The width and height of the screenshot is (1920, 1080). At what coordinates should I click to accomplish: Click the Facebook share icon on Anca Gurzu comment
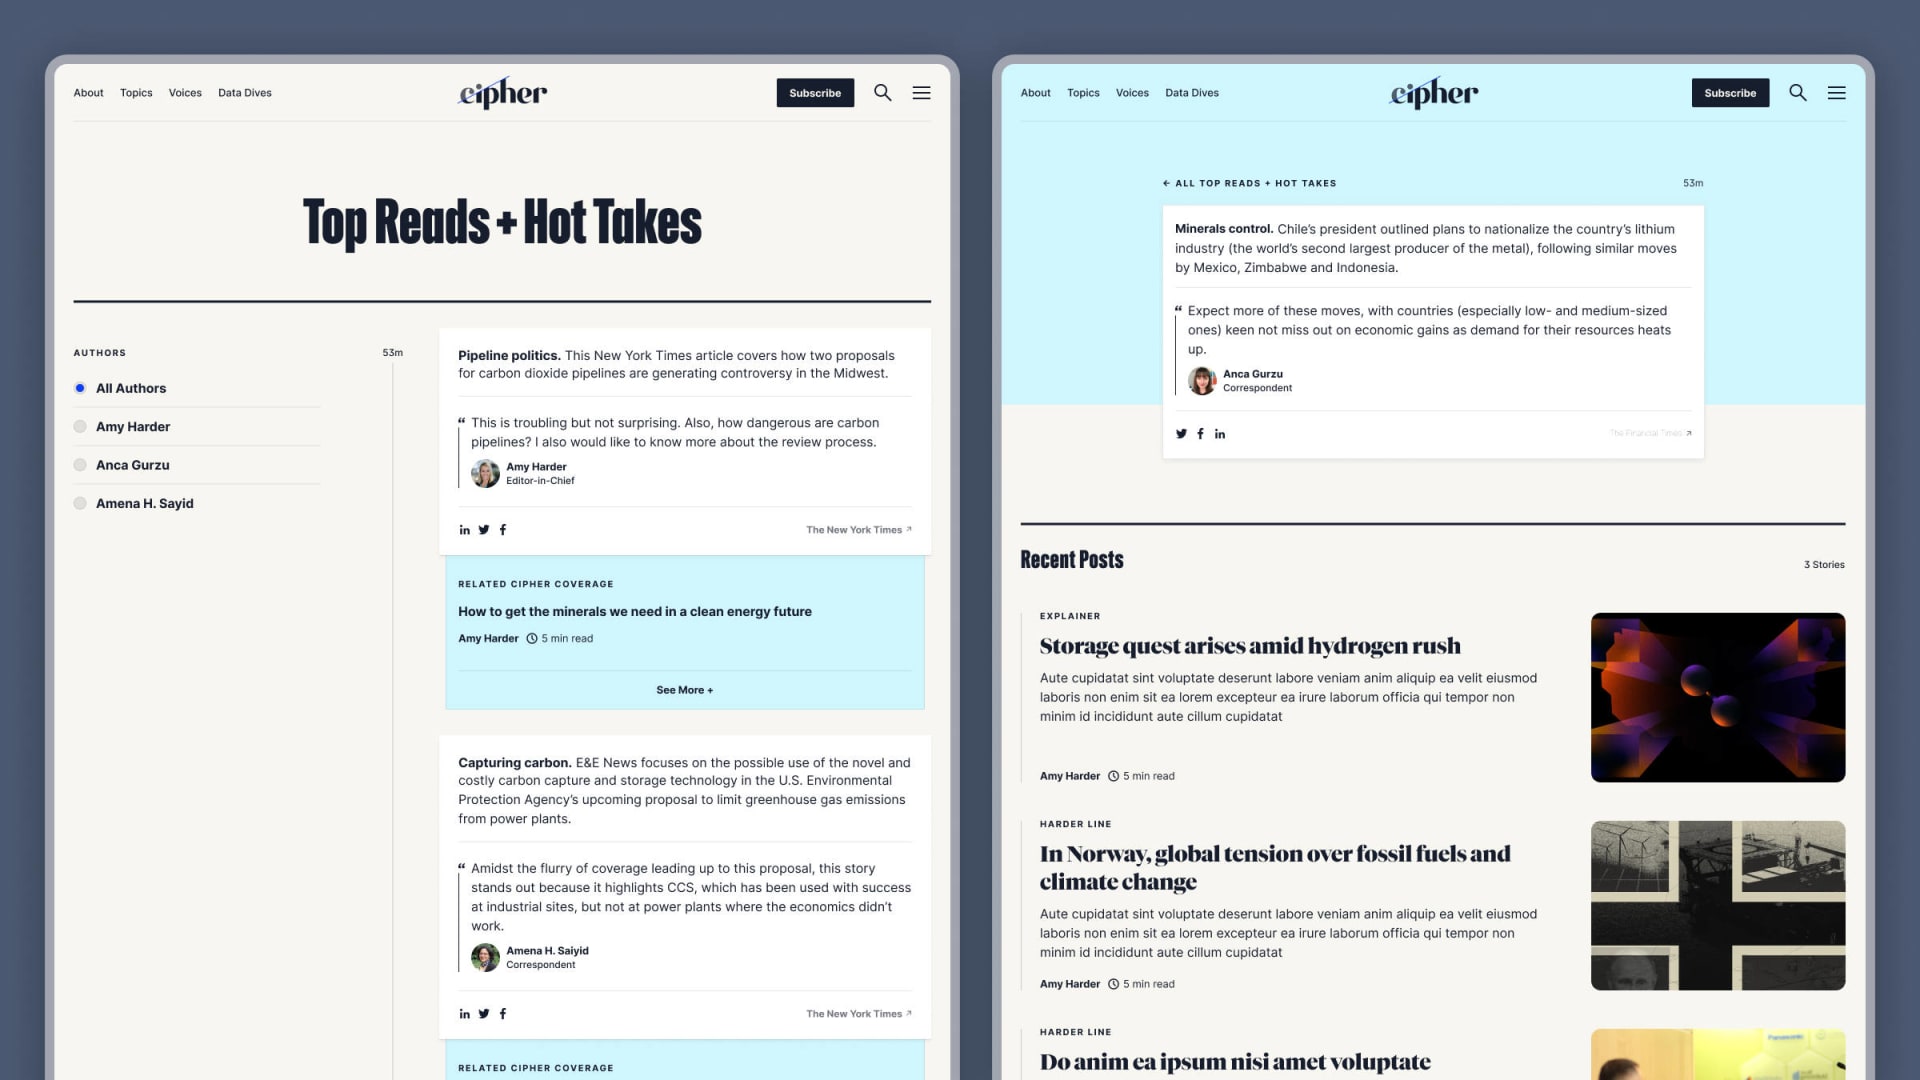coord(1200,433)
